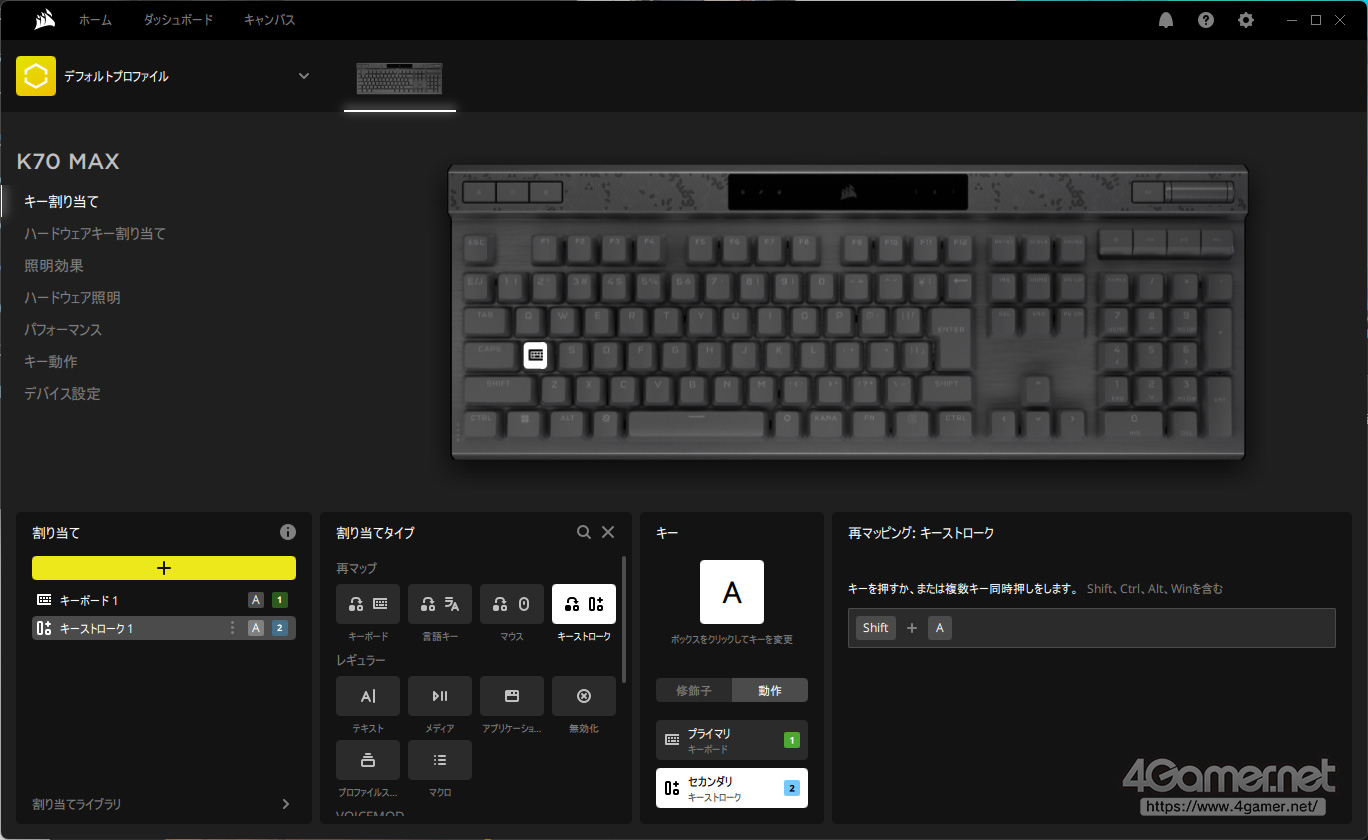The height and width of the screenshot is (840, 1368).
Task: Open ハードウェア照明 in the sidebar
Action: tap(72, 298)
